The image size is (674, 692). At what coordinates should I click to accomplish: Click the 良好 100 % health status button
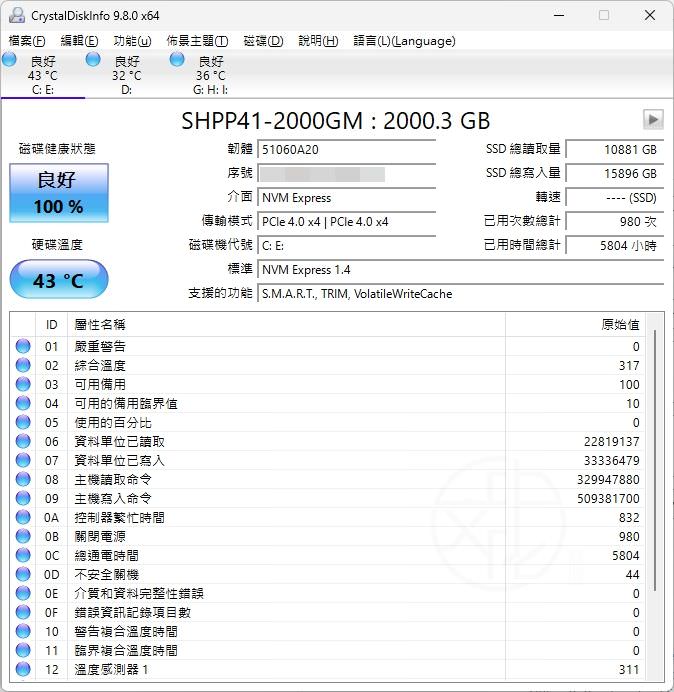pyautogui.click(x=59, y=193)
